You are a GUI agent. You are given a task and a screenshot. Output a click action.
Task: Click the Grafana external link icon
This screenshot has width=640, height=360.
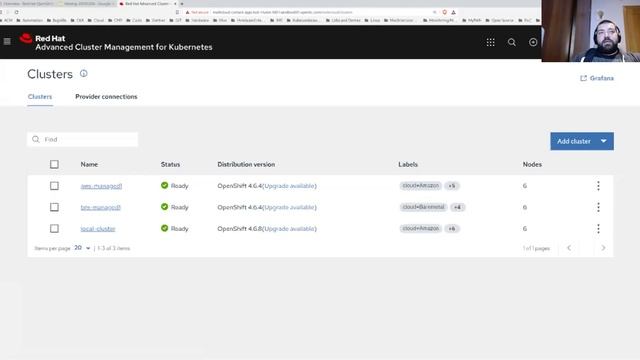tap(583, 78)
